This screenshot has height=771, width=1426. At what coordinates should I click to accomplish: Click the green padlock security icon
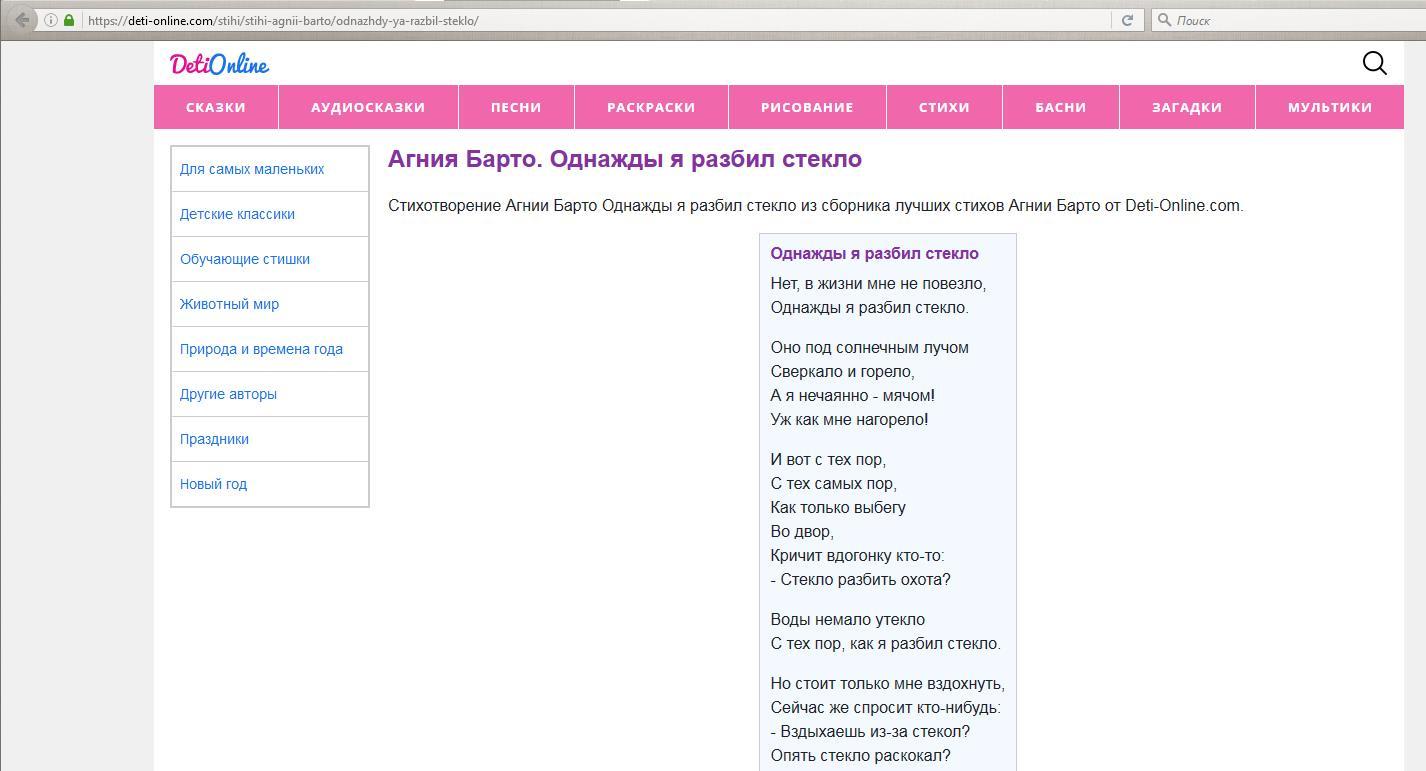[x=69, y=20]
